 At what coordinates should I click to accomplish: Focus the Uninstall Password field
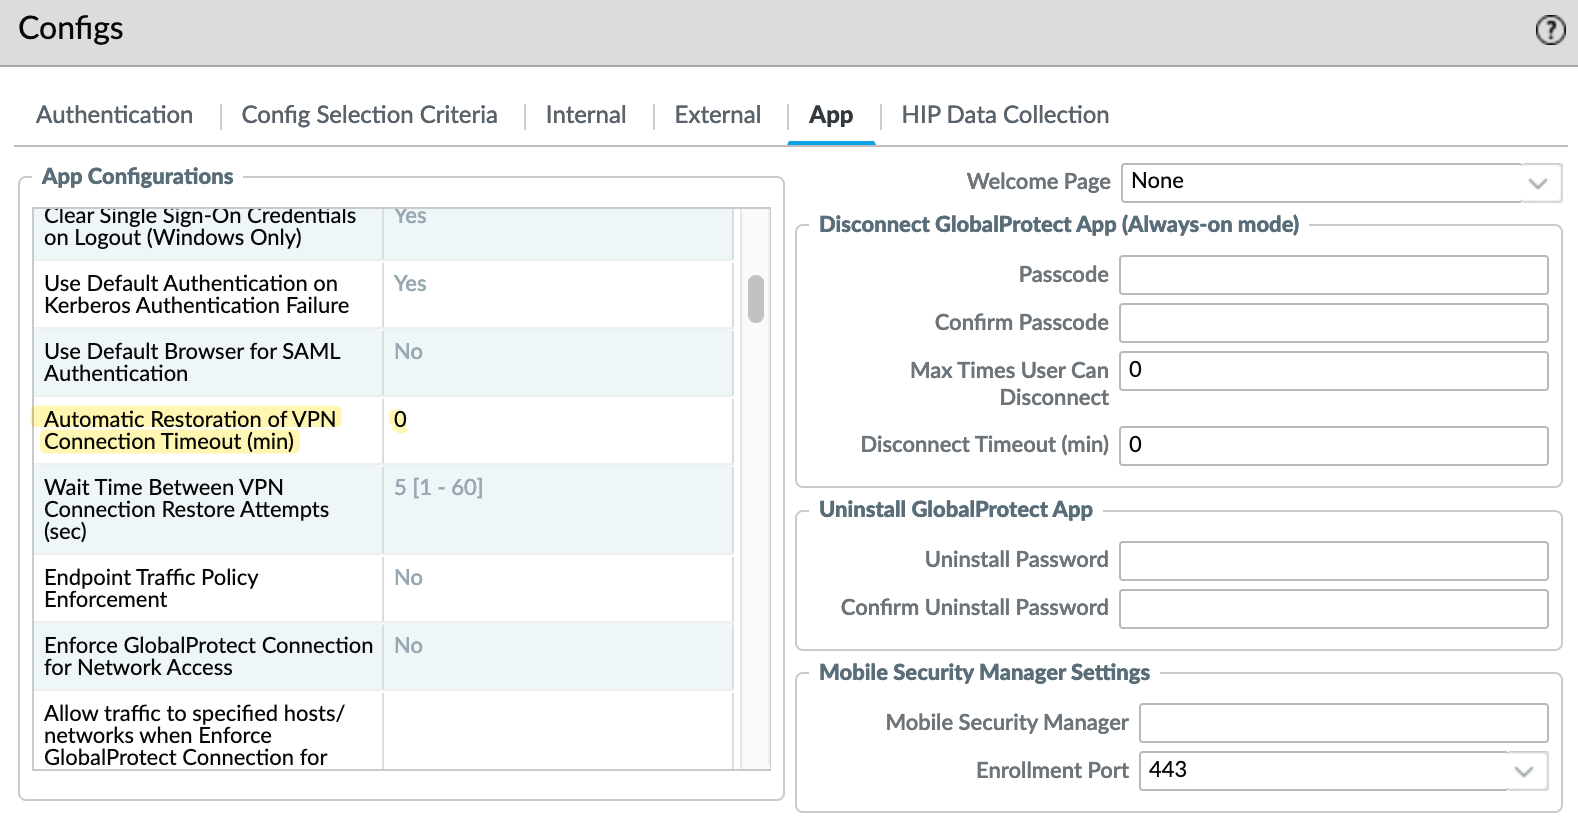click(1334, 561)
